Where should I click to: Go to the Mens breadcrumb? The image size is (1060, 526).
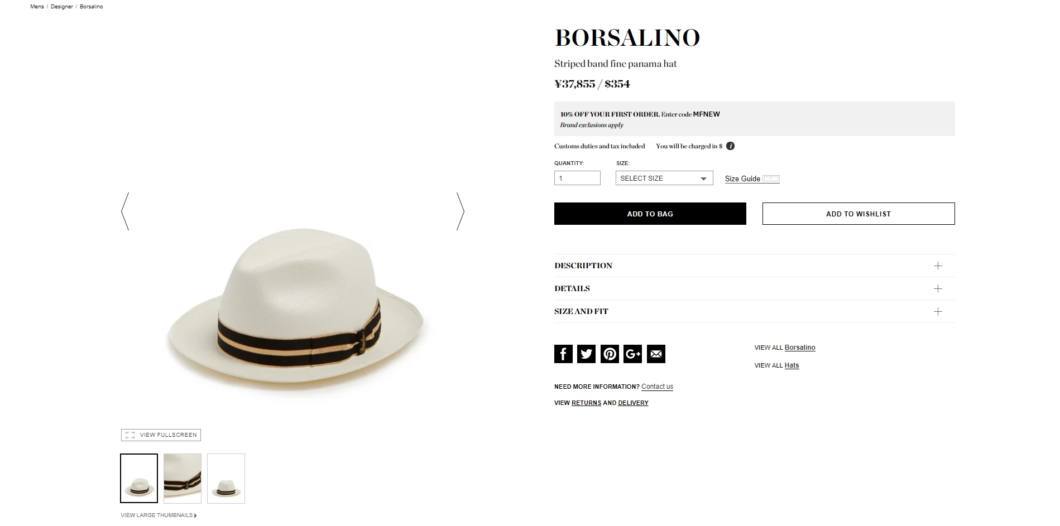(x=37, y=6)
